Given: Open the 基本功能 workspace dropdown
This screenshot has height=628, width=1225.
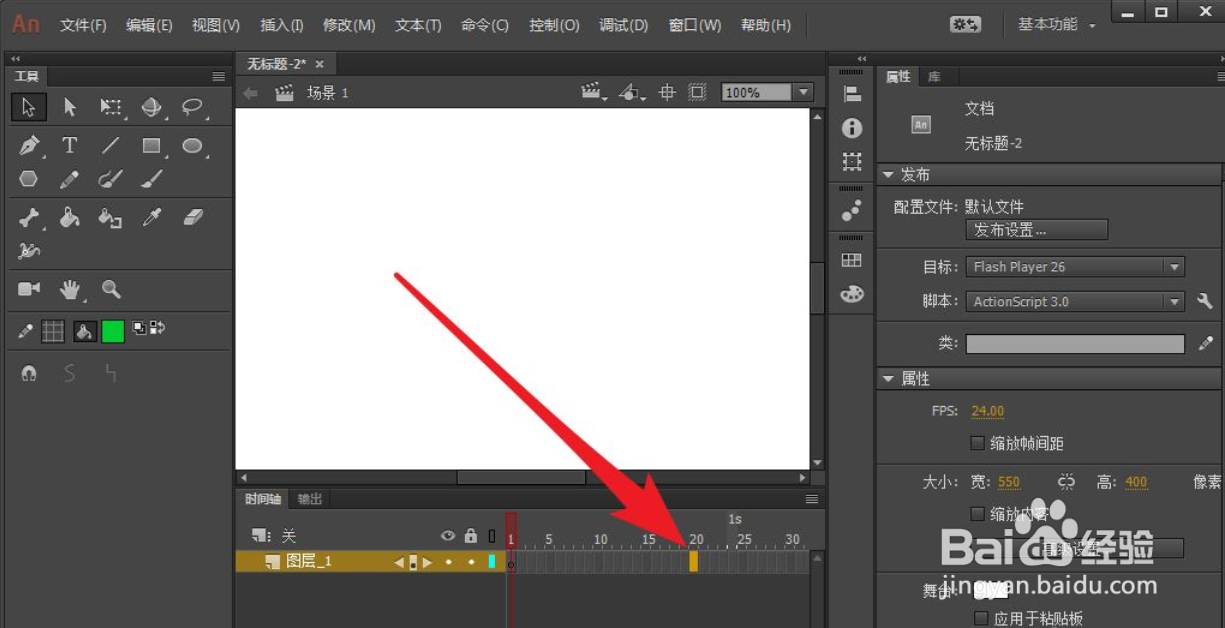Looking at the screenshot, I should pyautogui.click(x=1056, y=24).
